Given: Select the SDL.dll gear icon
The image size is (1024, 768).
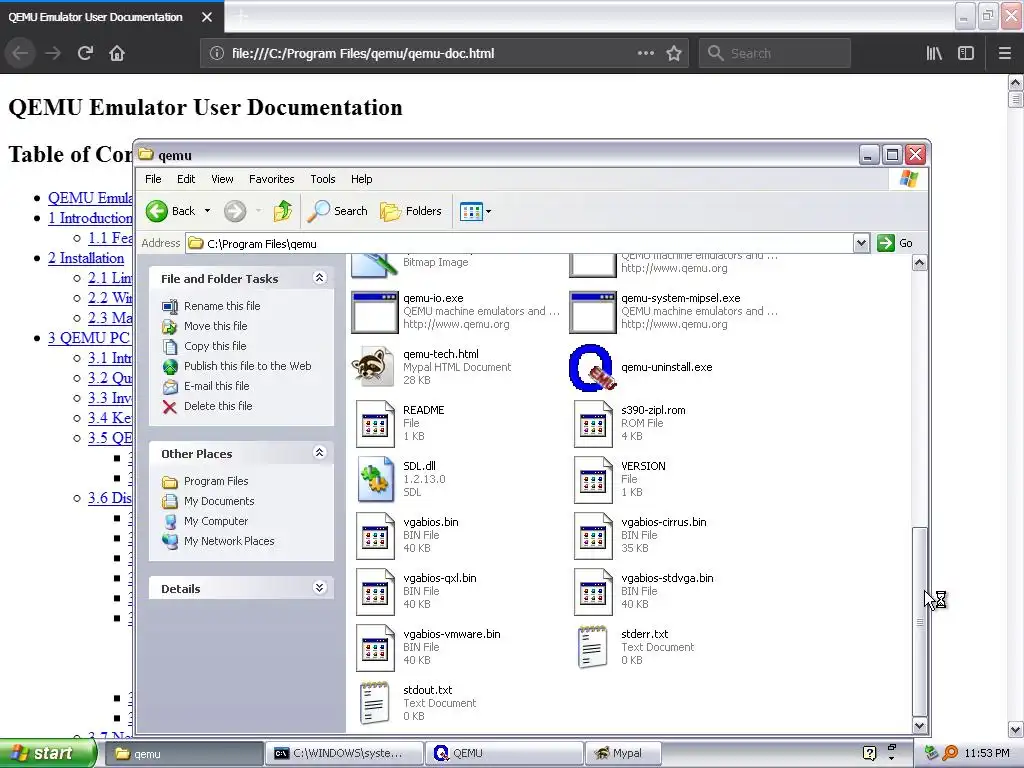Looking at the screenshot, I should [x=375, y=479].
